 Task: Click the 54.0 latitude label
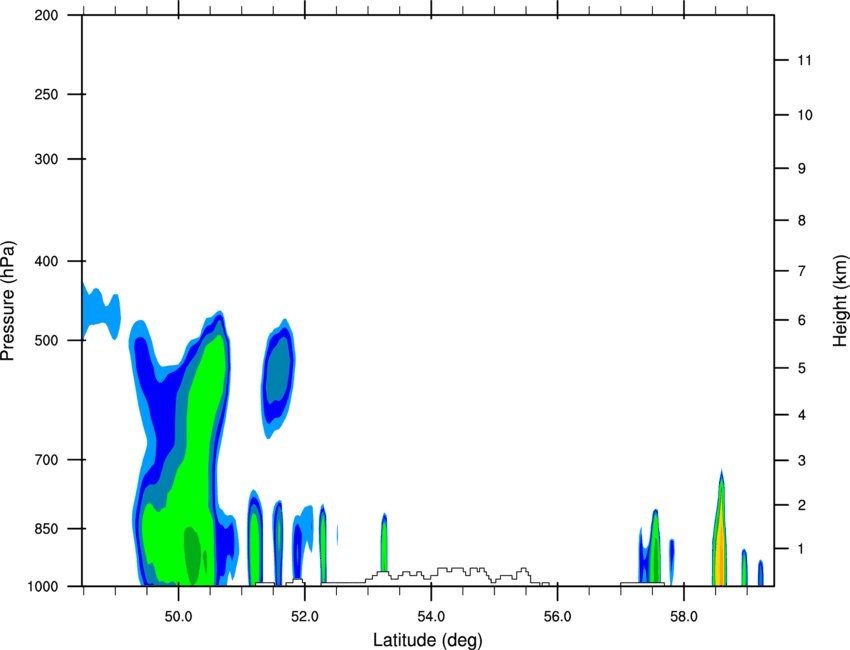(431, 617)
